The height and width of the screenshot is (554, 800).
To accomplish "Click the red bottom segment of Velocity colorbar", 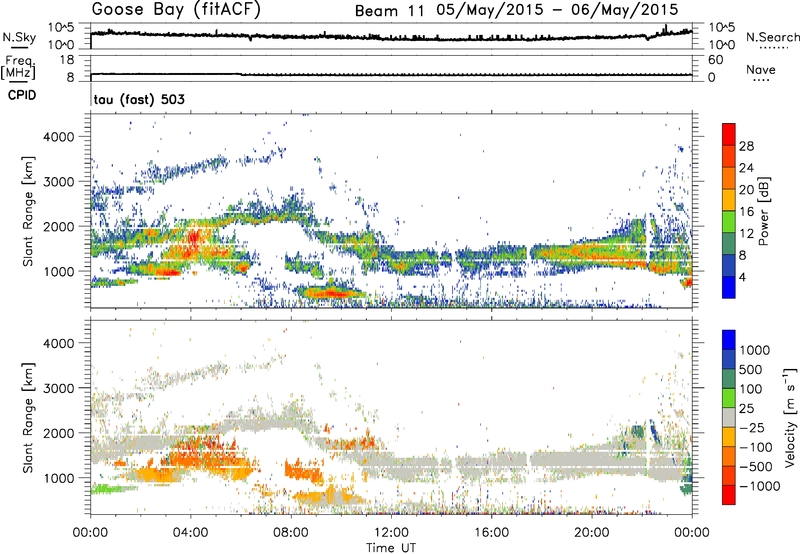I will tap(729, 495).
